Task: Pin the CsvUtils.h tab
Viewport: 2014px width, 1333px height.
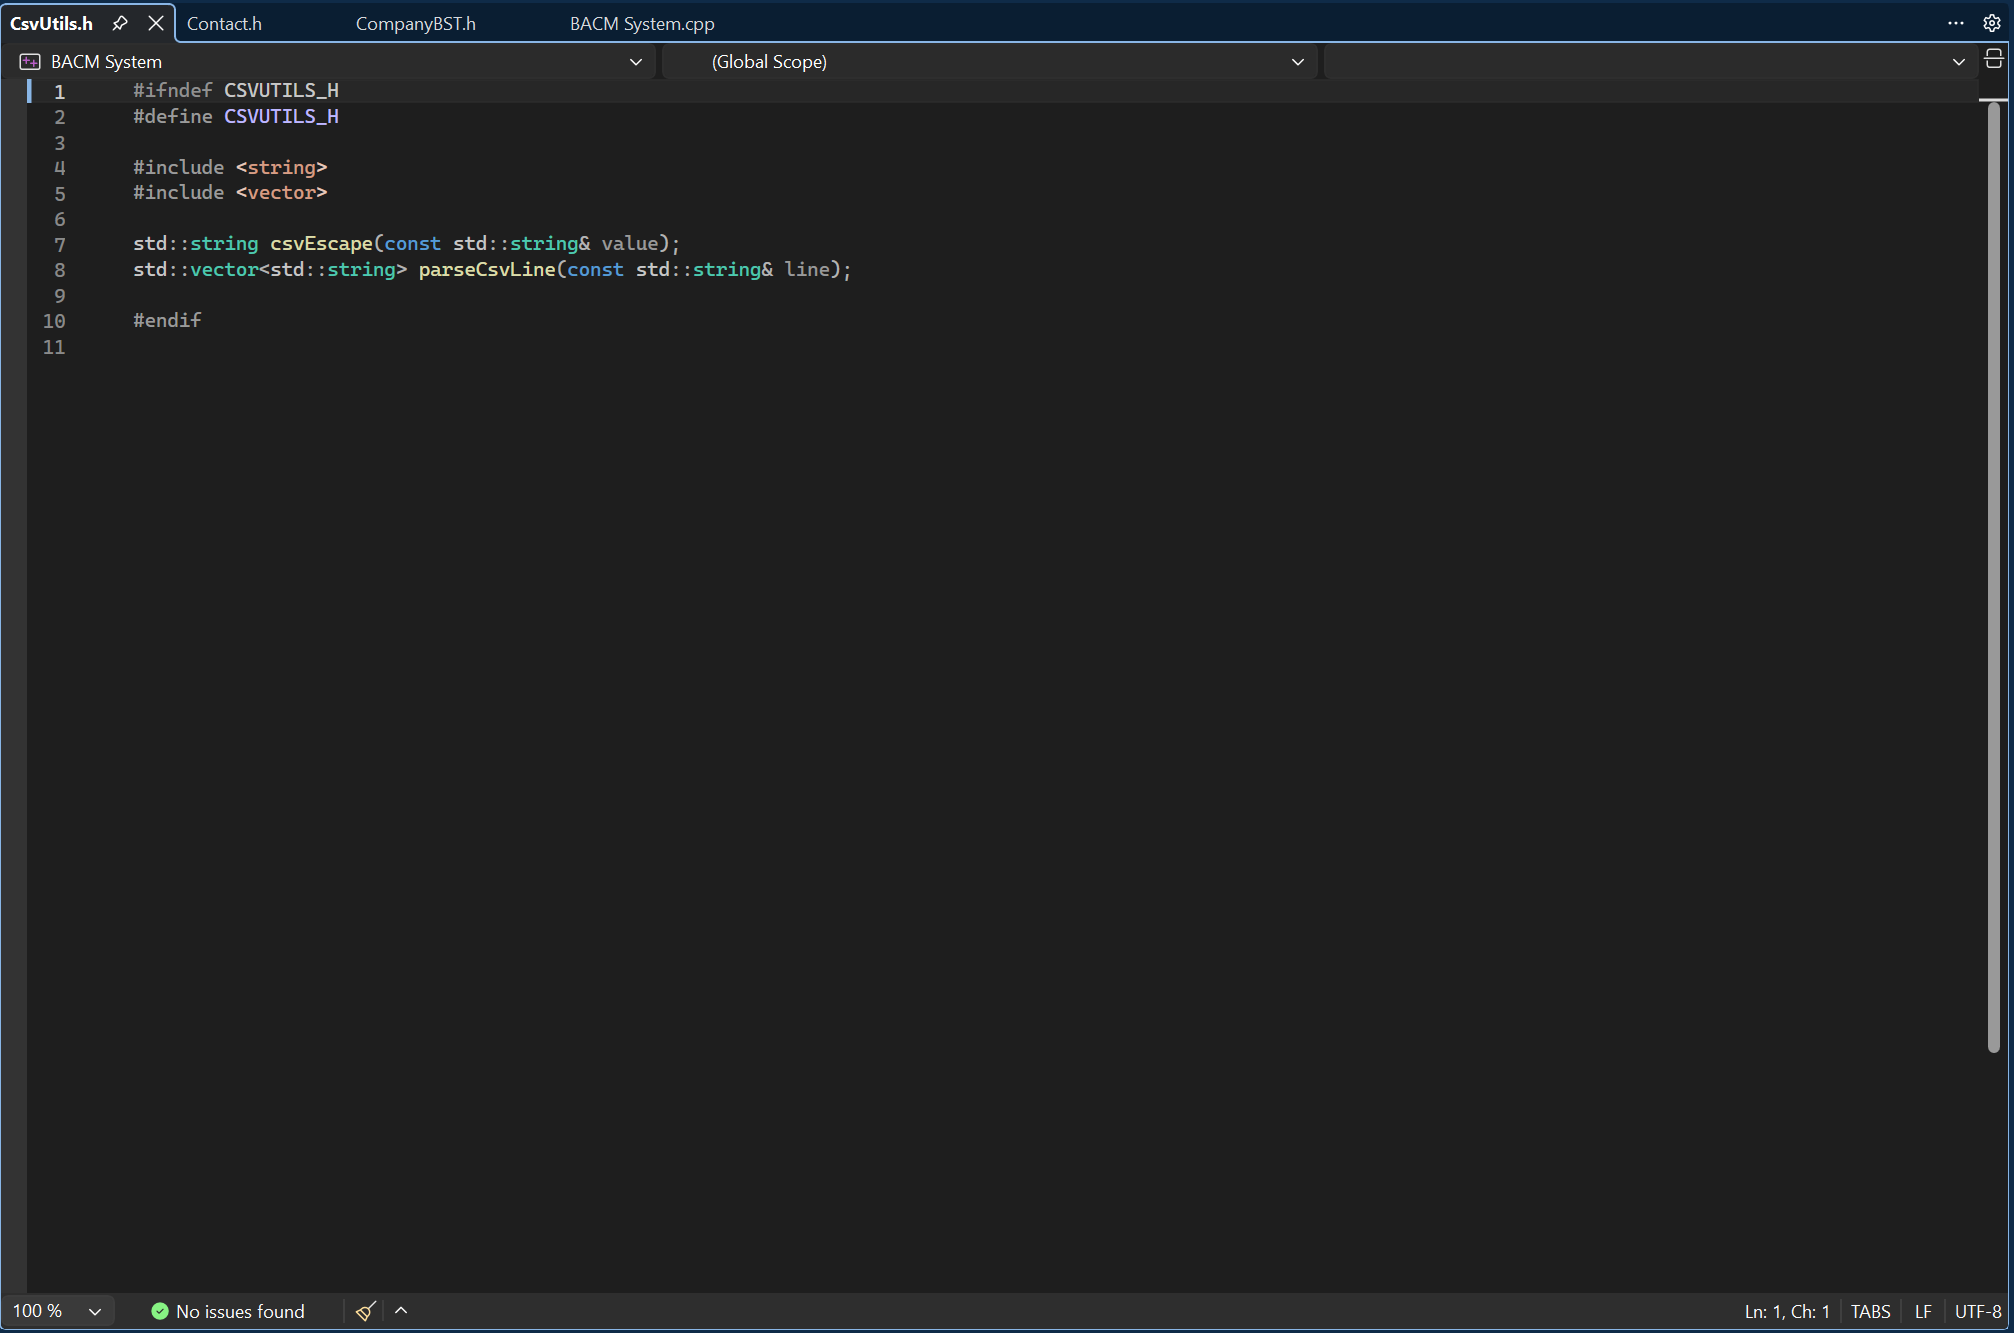Action: [120, 23]
